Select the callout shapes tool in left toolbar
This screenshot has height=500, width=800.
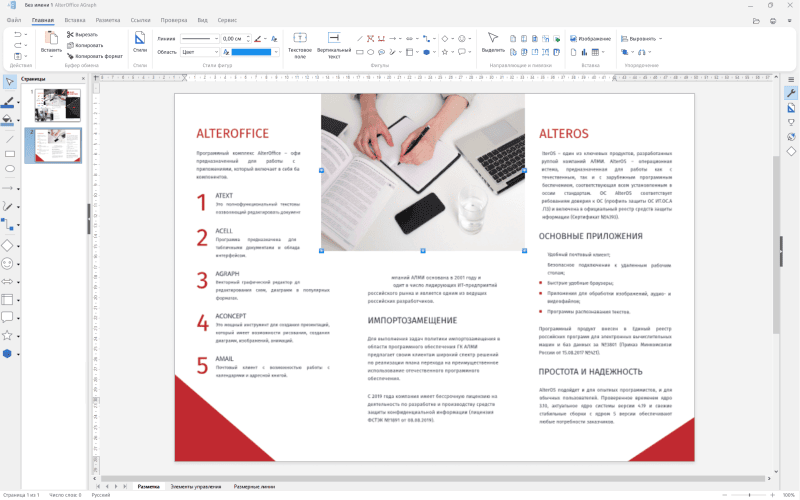click(7, 317)
